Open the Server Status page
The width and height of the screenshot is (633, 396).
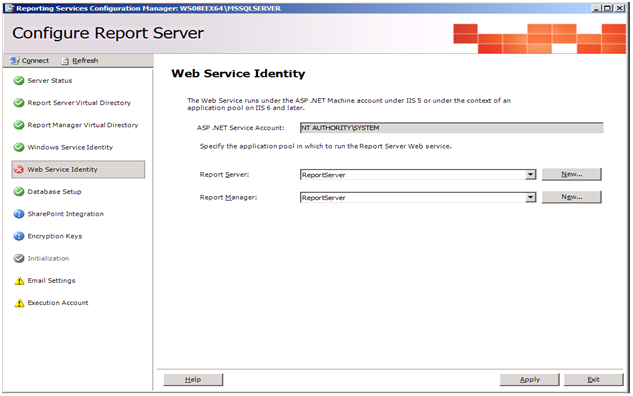[x=50, y=80]
